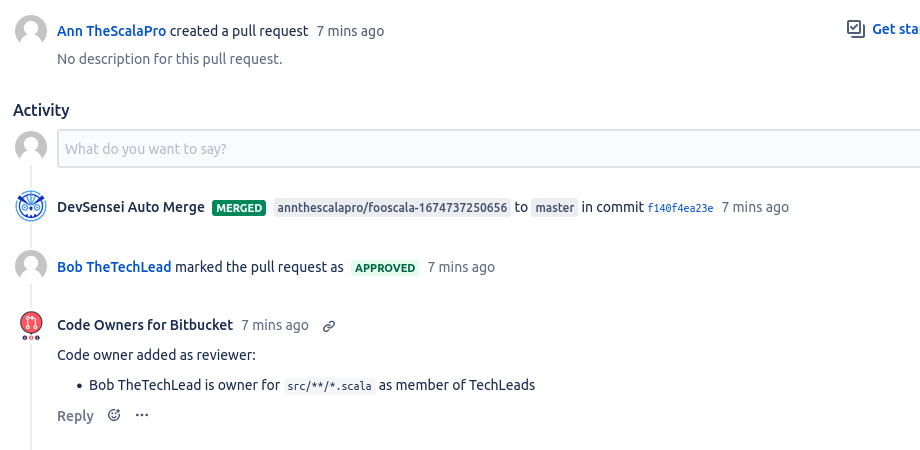Open commit f140f4ea23e
This screenshot has width=920, height=450.
coord(680,208)
